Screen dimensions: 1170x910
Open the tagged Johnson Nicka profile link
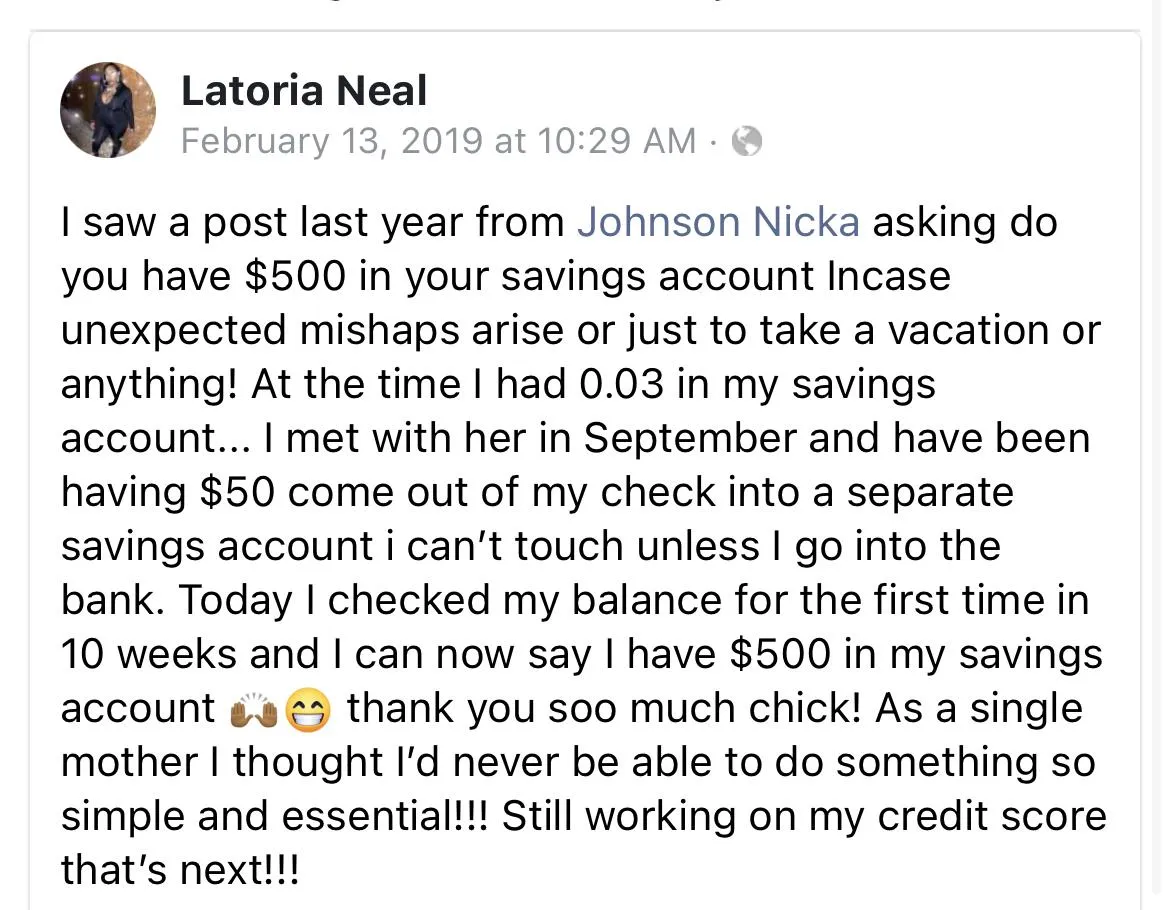718,222
